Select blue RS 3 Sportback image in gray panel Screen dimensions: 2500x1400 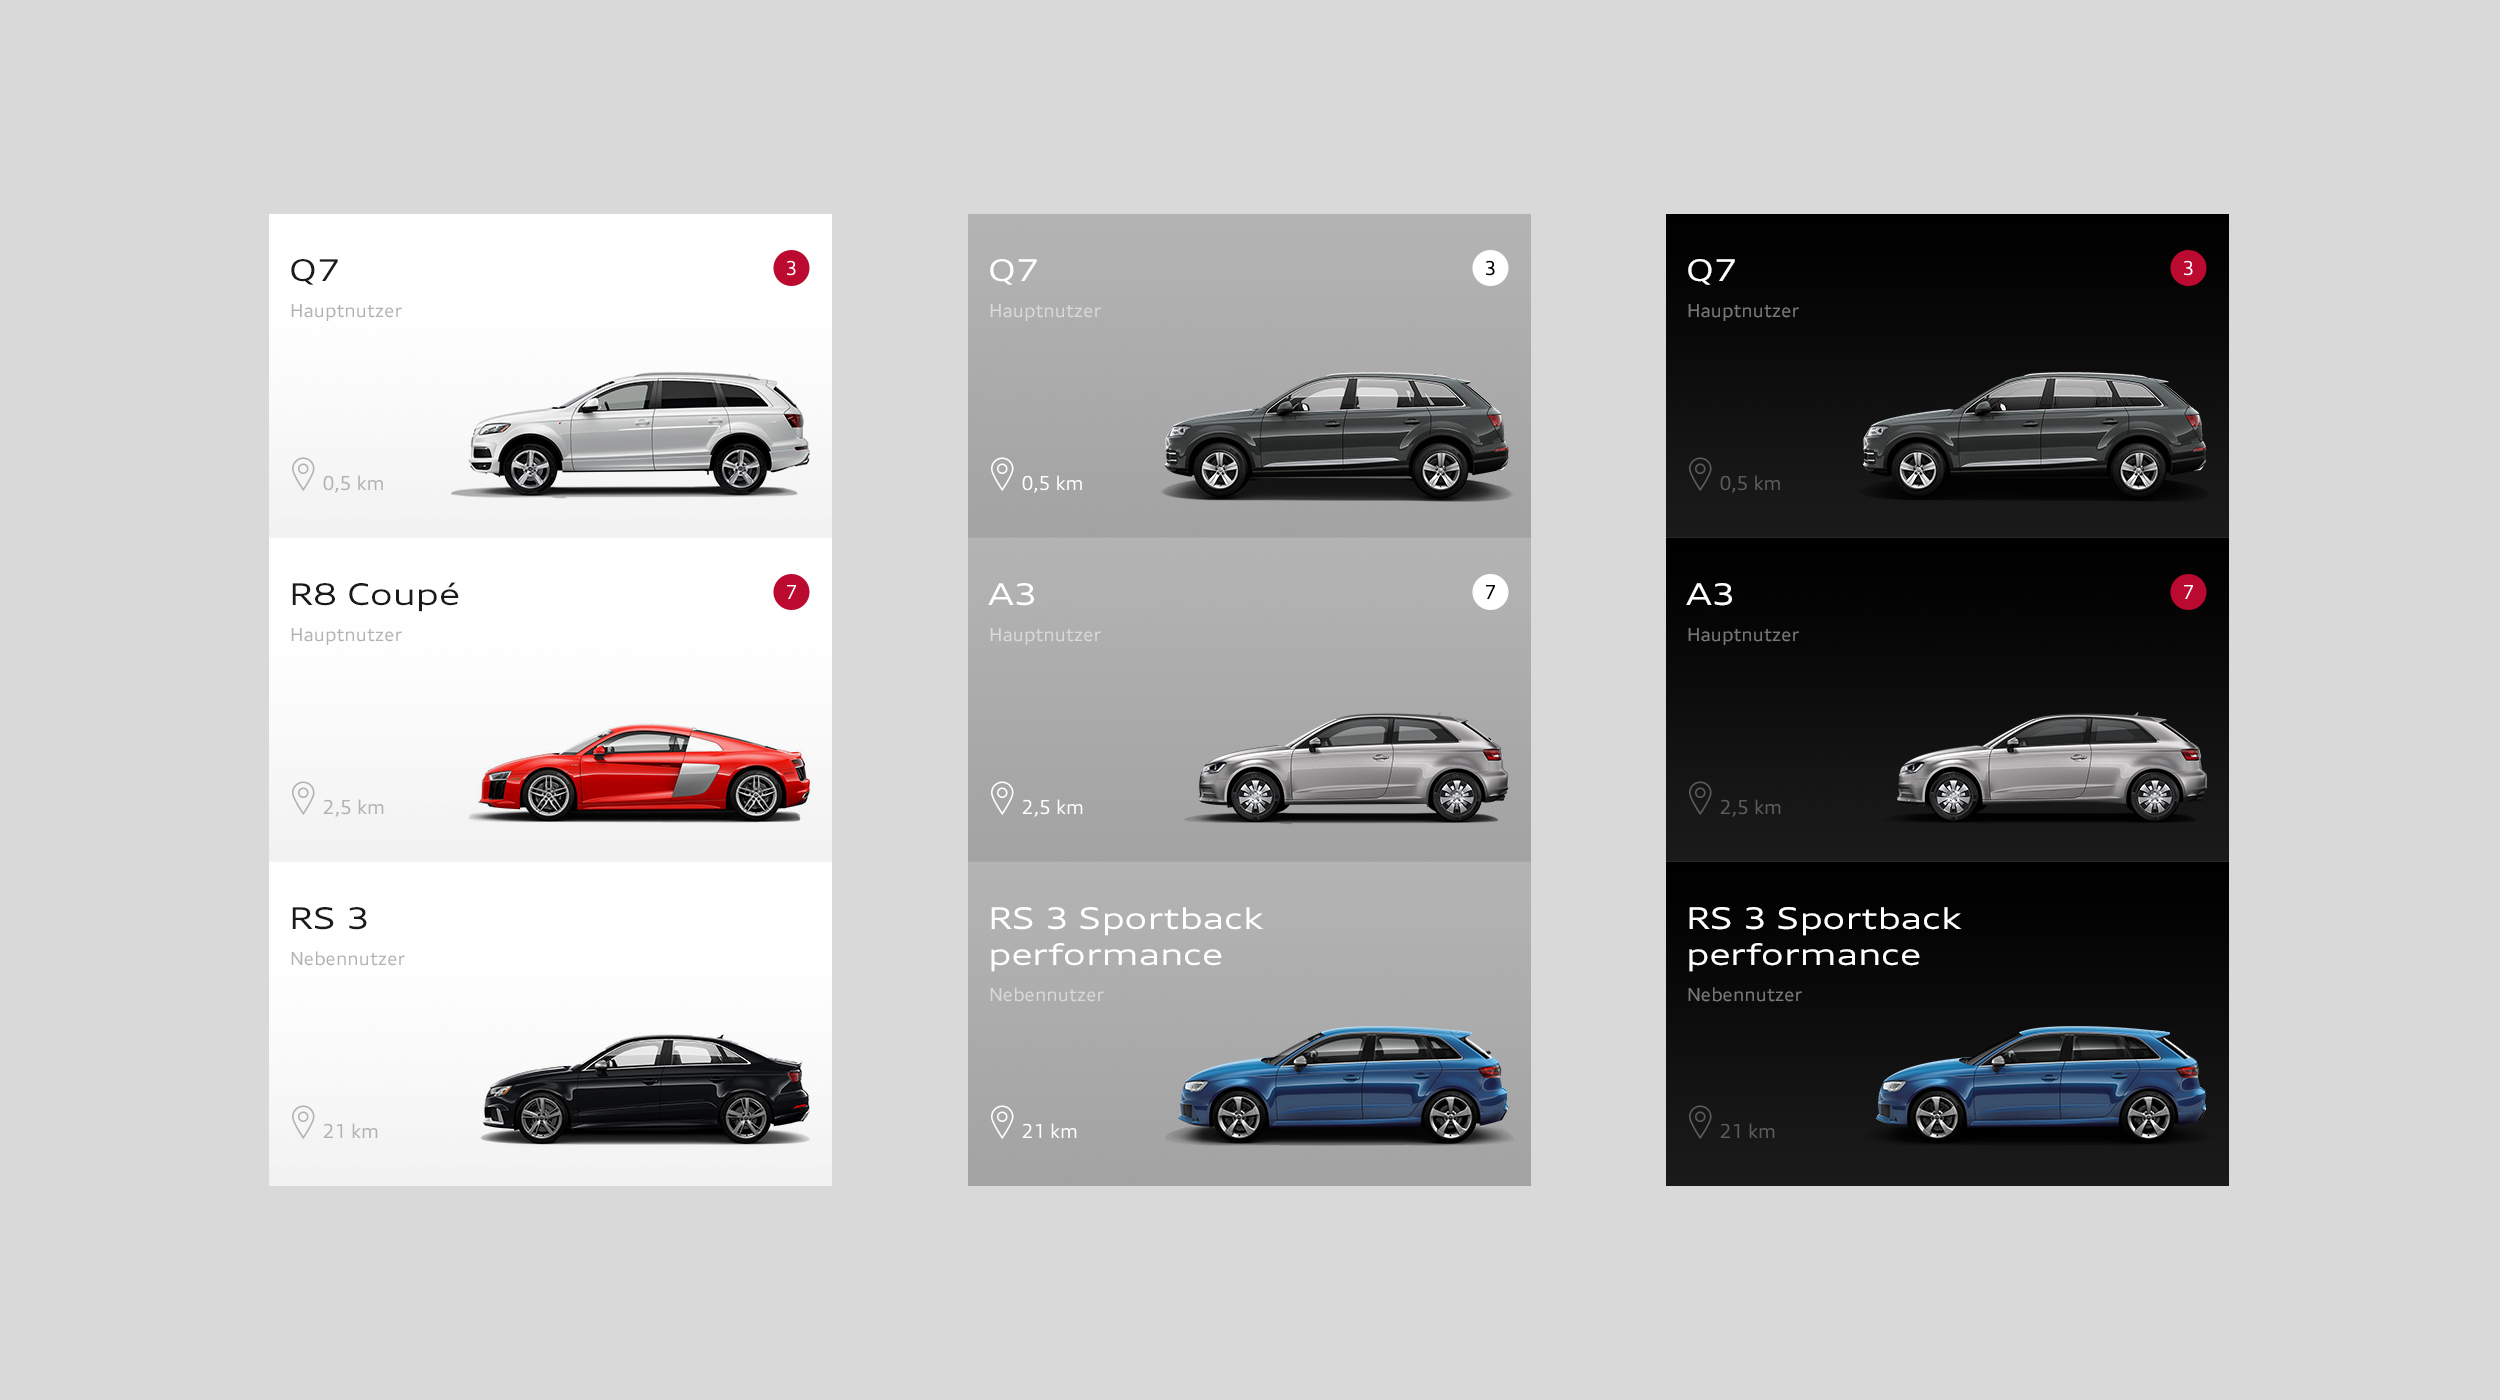(1342, 1085)
